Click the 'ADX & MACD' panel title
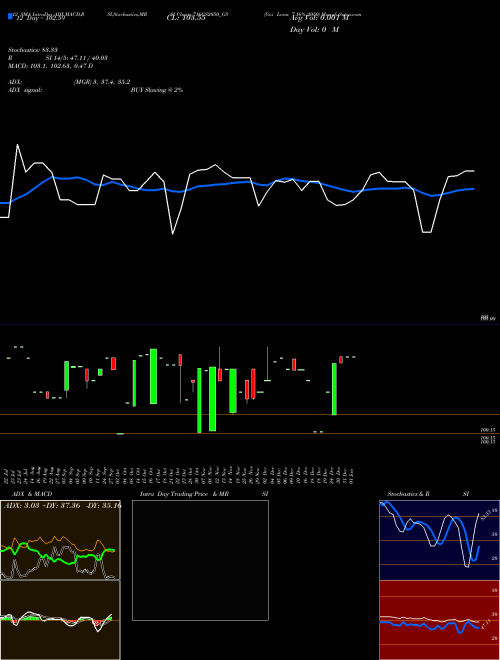The image size is (500, 660). 32,494
